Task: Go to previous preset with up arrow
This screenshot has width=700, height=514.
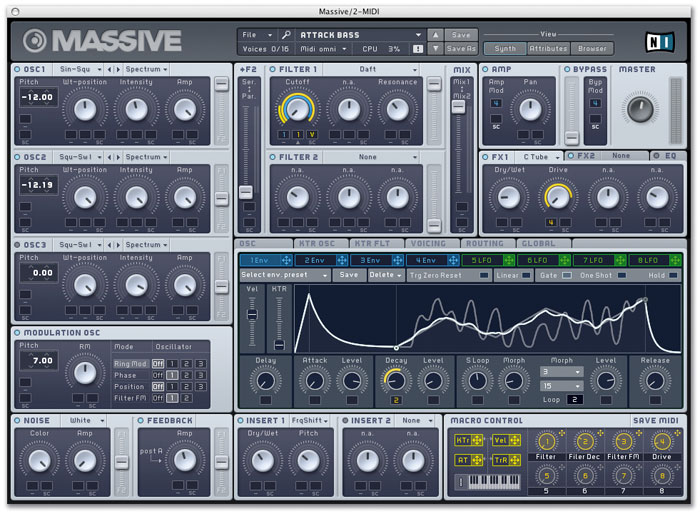Action: point(435,35)
